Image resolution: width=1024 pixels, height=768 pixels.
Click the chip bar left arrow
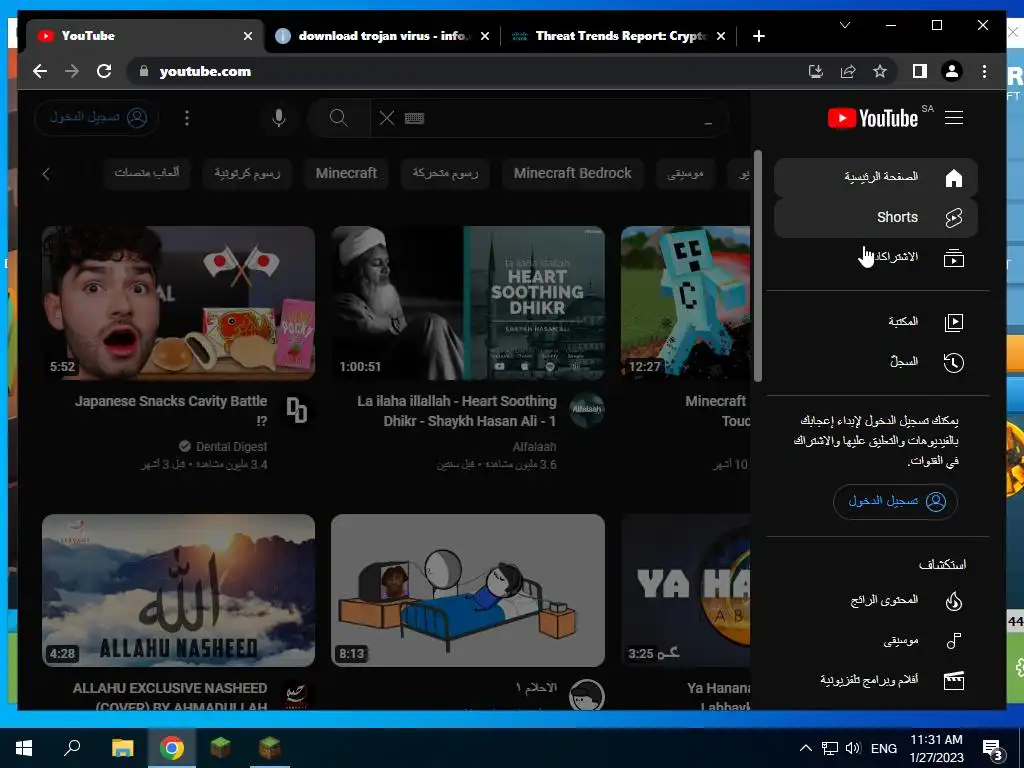point(46,174)
